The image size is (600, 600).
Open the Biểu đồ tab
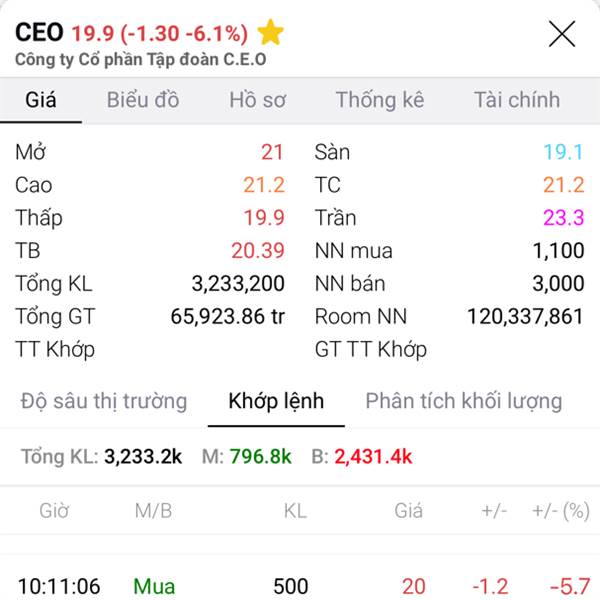click(x=143, y=100)
